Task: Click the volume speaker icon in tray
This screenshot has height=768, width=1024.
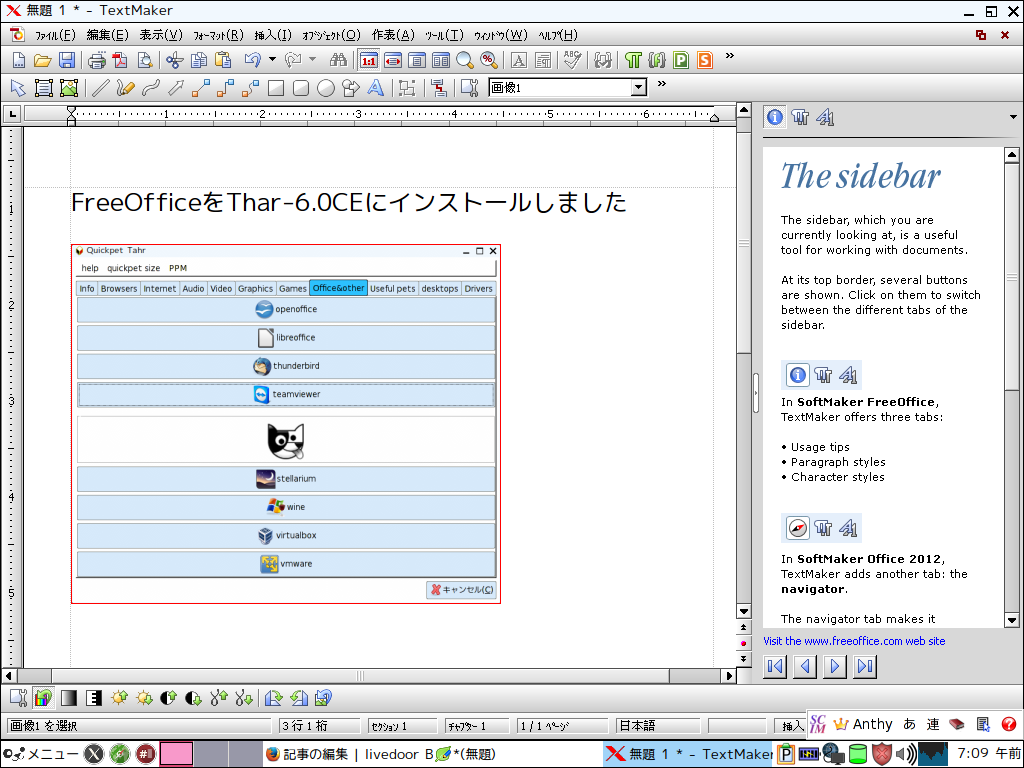Action: pyautogui.click(x=906, y=754)
